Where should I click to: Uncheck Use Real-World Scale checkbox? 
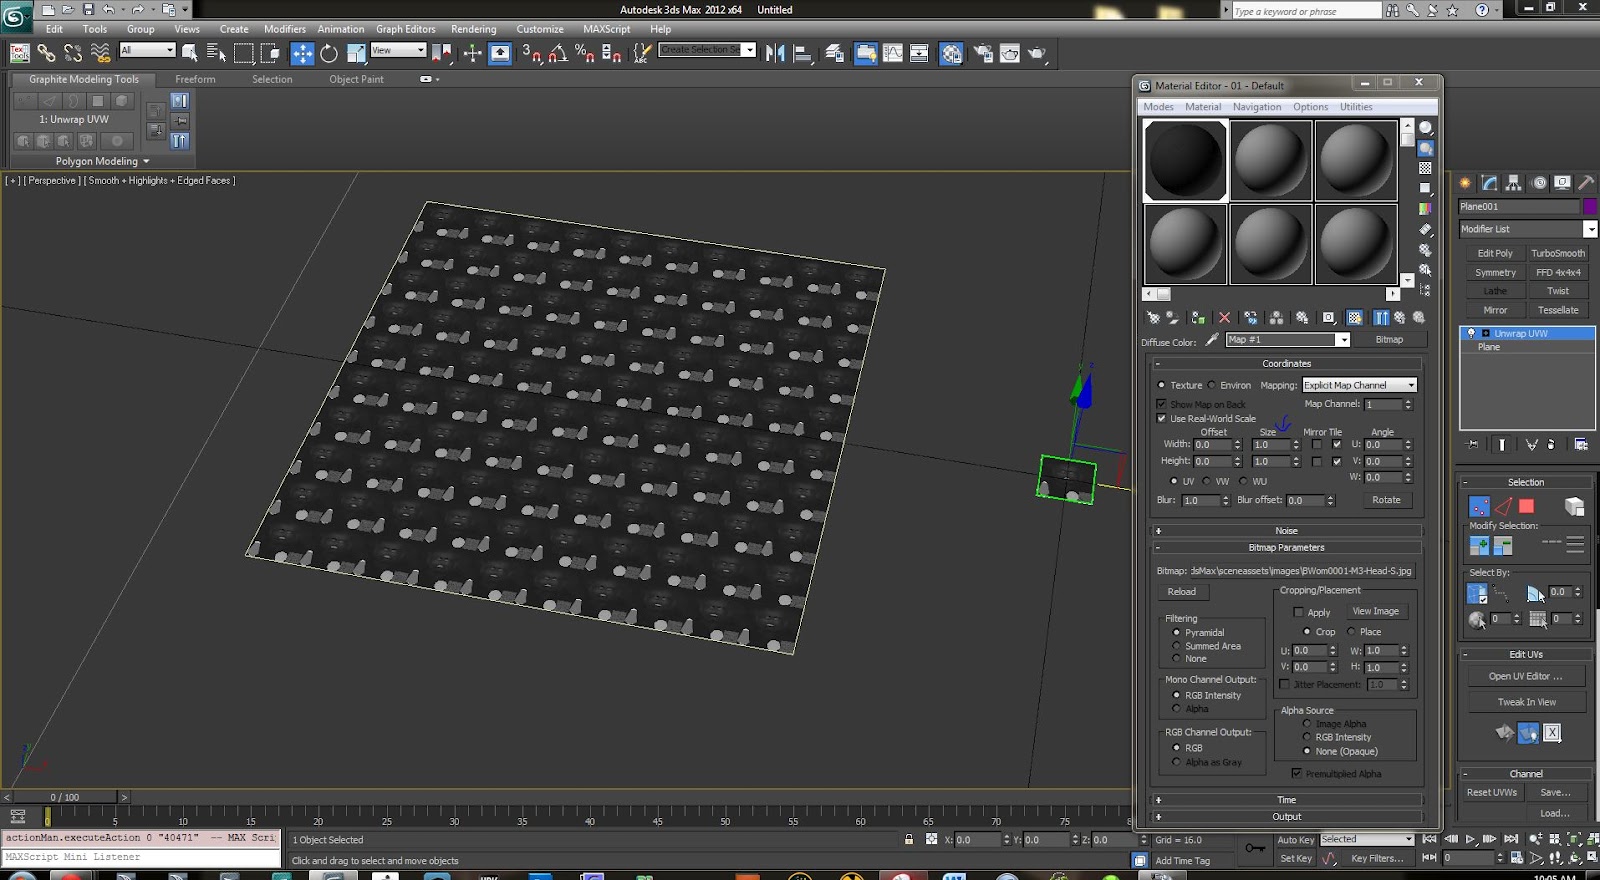click(x=1162, y=418)
